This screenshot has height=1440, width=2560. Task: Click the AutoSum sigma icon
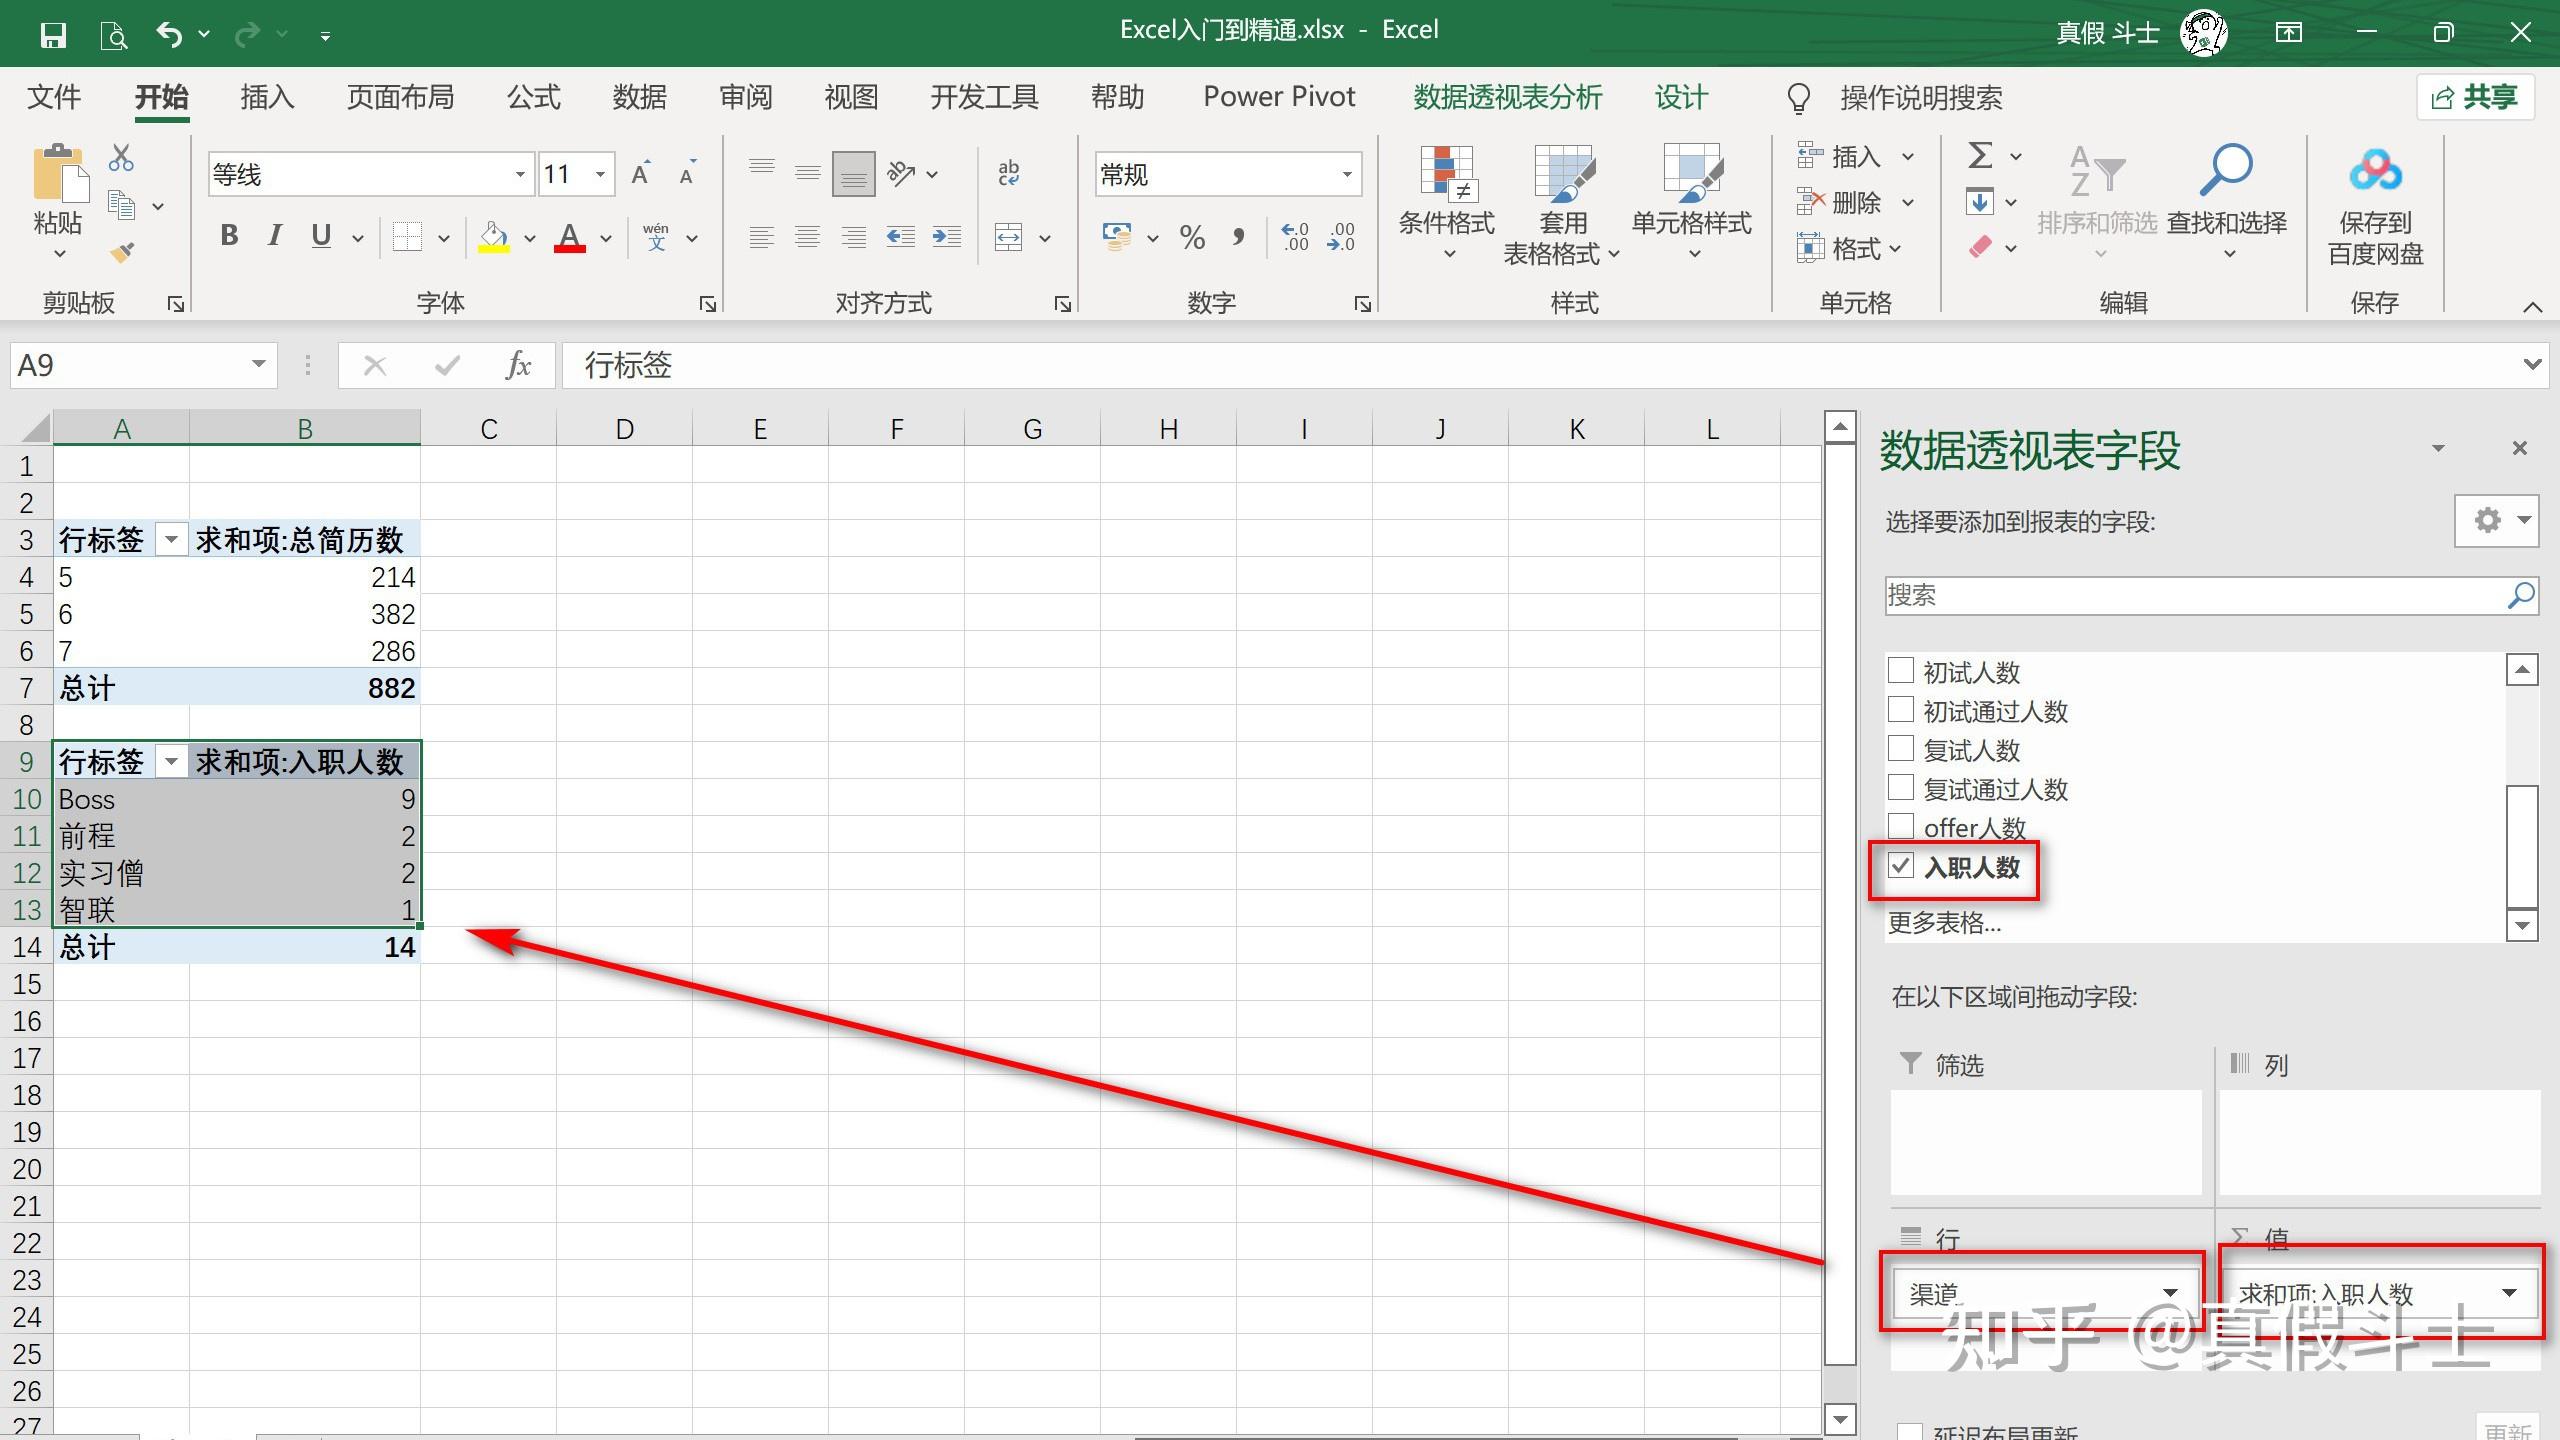[1980, 156]
